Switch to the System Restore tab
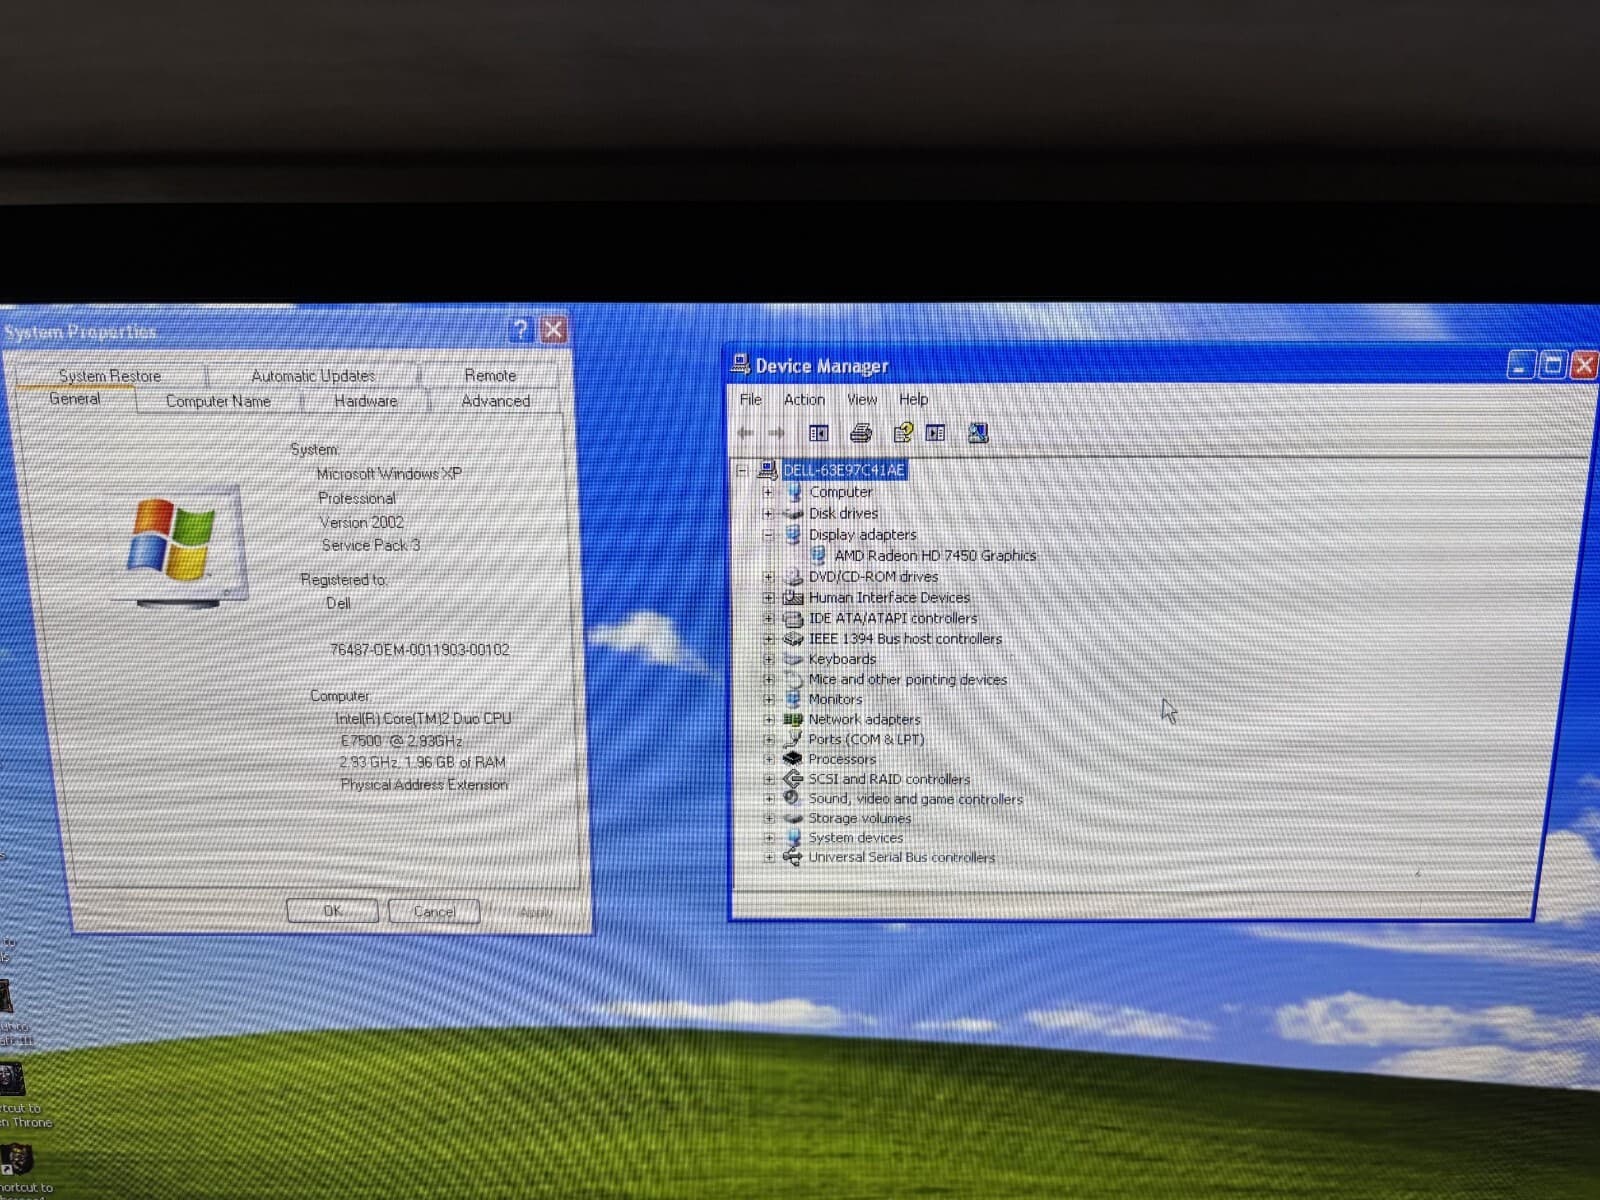 click(x=110, y=375)
